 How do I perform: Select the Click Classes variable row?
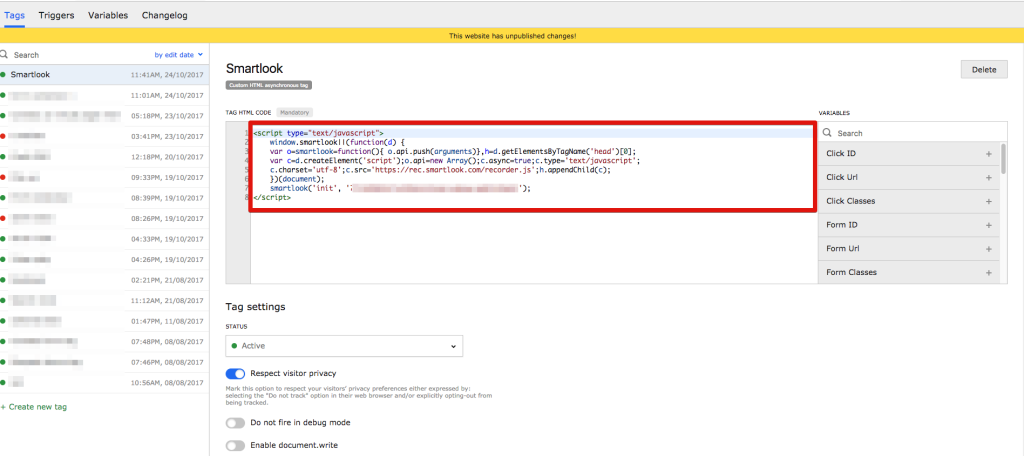pos(908,201)
